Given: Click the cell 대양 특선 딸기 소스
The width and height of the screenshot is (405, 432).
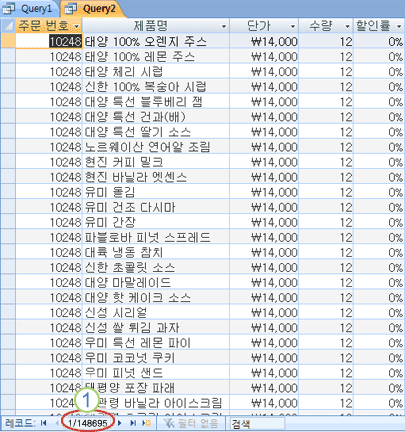Looking at the screenshot, I should [156, 132].
